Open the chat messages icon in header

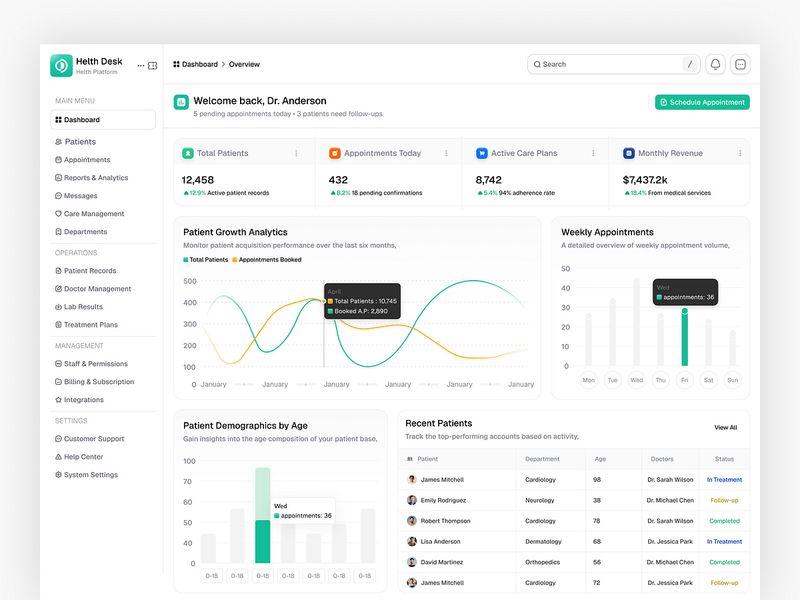740,64
